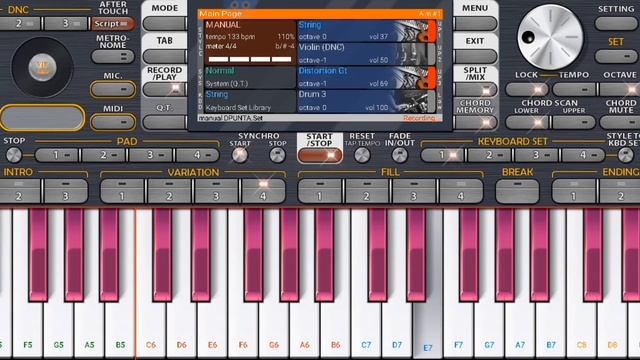Viewport: 640px width, 360px height.
Task: Toggle the tempo LOCK button
Action: (x=527, y=89)
